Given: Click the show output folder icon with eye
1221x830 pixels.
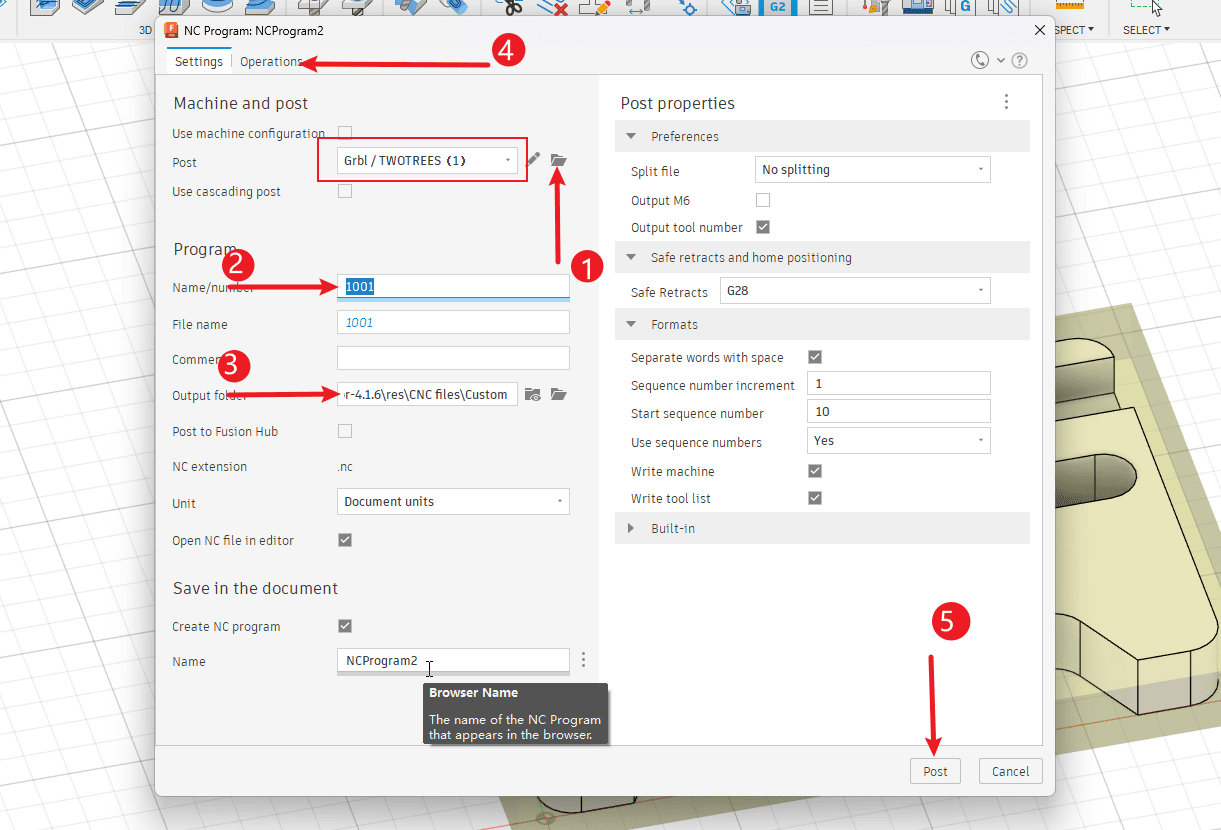Looking at the screenshot, I should [533, 395].
